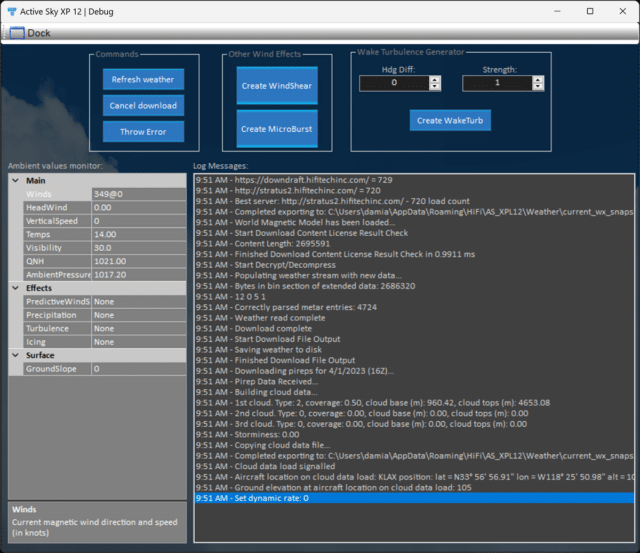Image resolution: width=640 pixels, height=553 pixels.
Task: Trigger Create MicroBurst
Action: click(x=276, y=129)
